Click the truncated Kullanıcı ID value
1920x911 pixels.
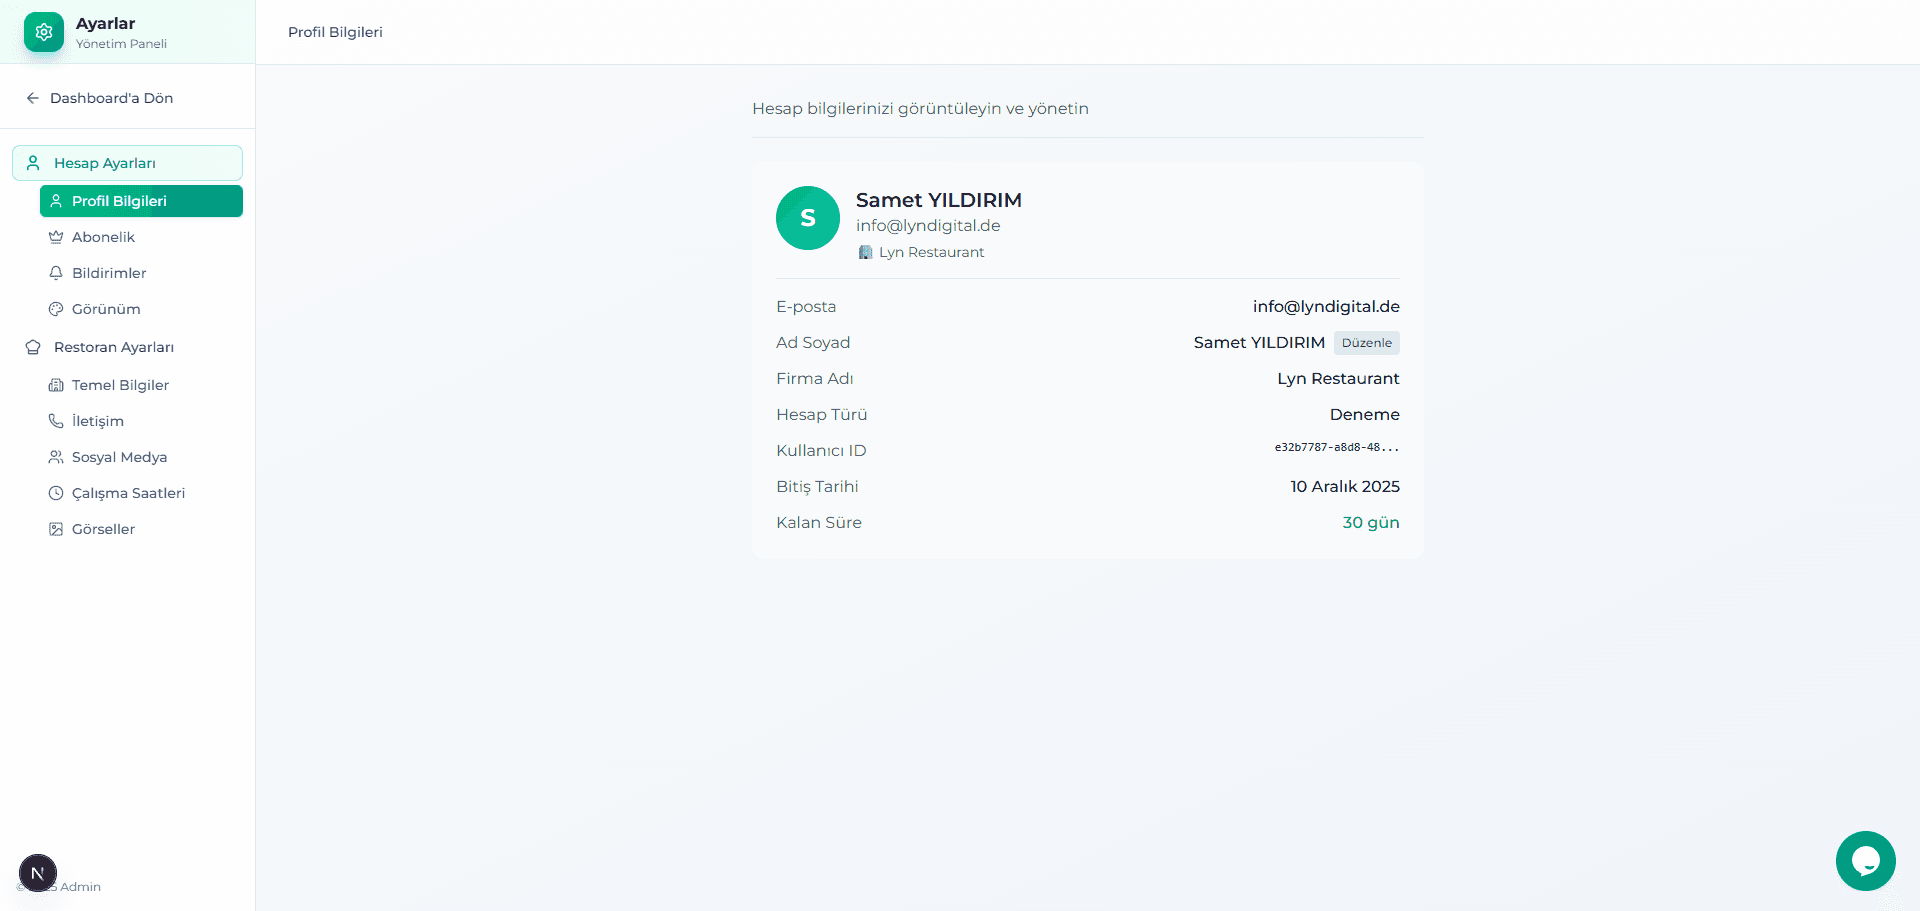(x=1336, y=448)
